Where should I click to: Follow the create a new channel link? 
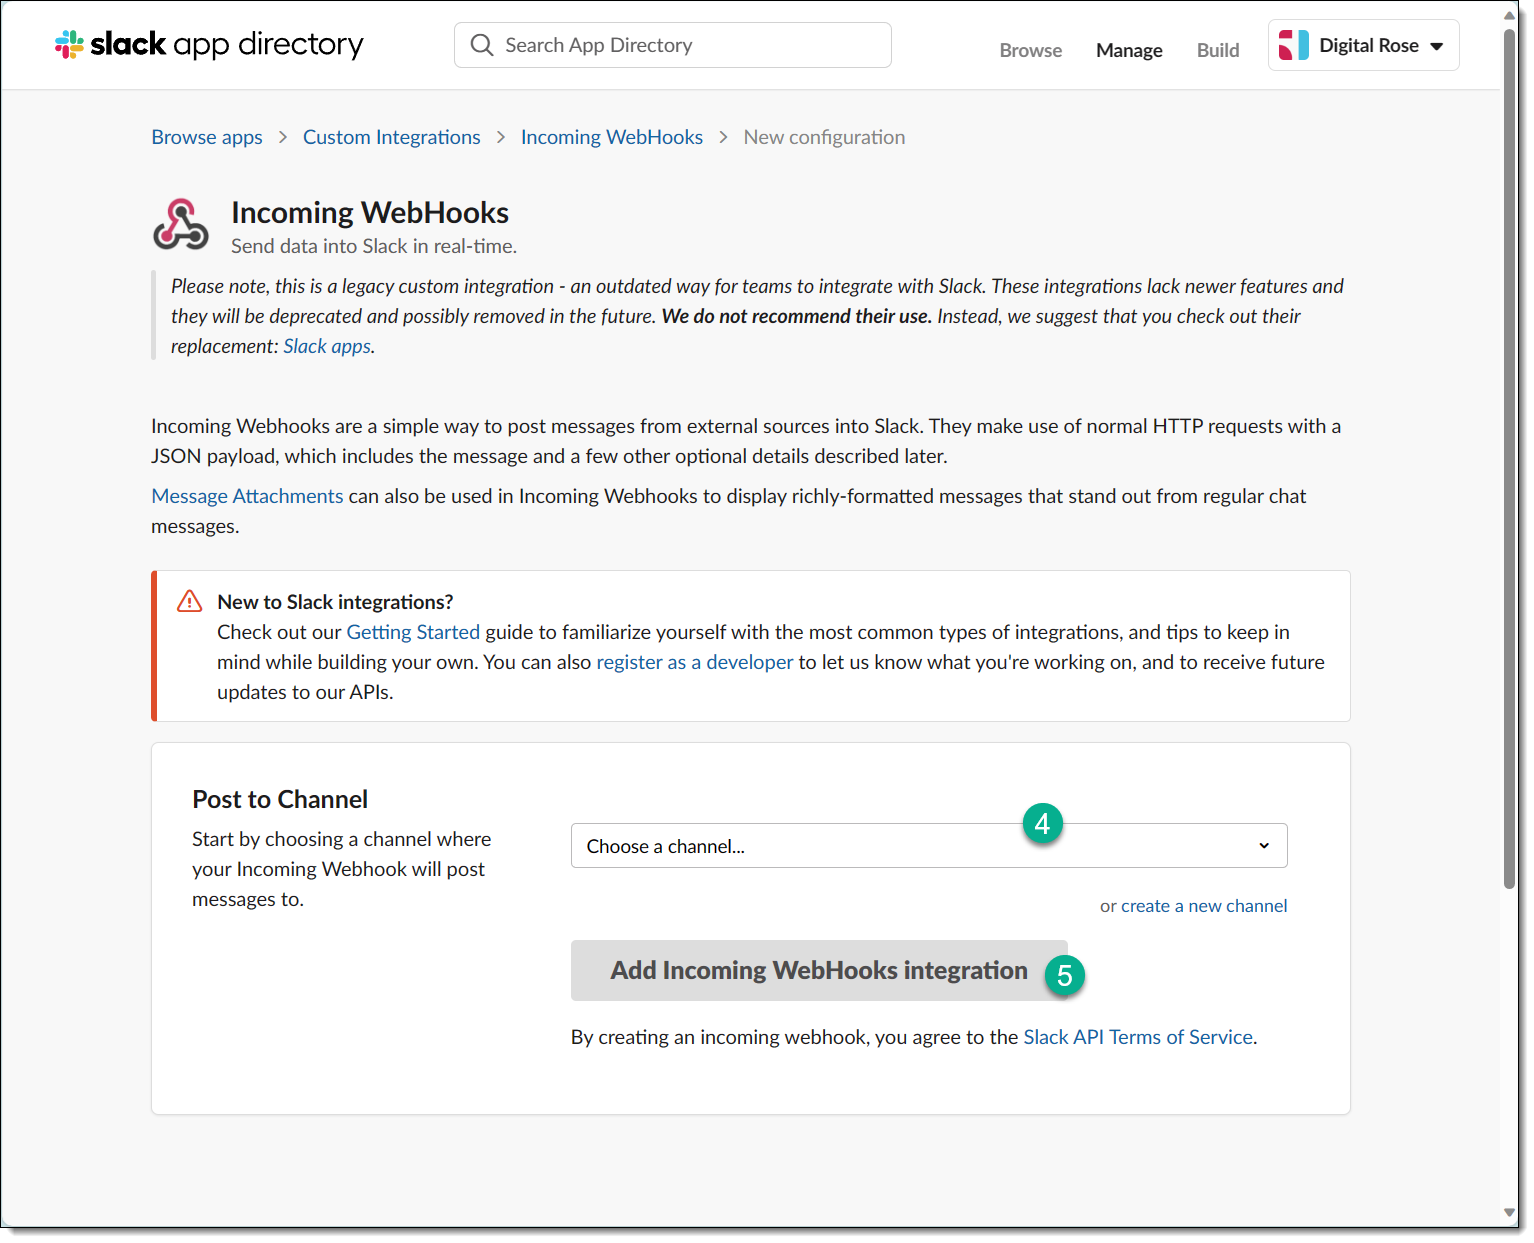(1203, 906)
